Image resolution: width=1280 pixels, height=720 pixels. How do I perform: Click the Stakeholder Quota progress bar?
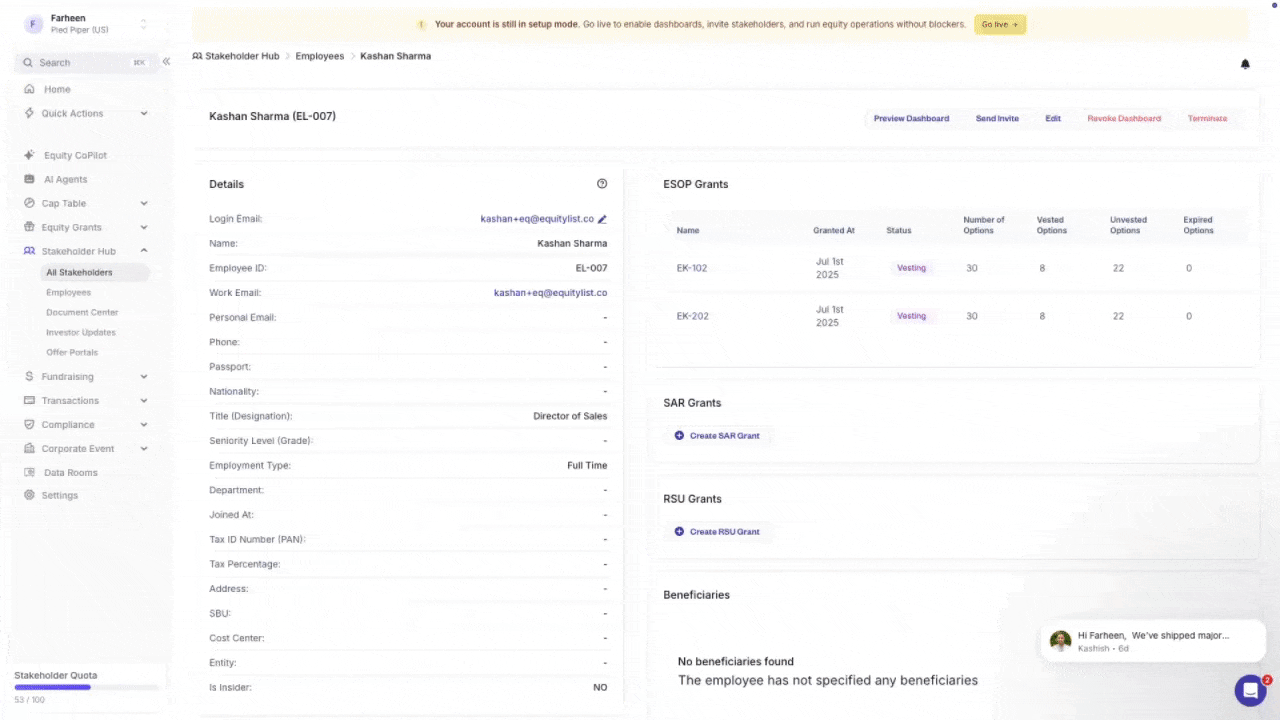point(86,688)
